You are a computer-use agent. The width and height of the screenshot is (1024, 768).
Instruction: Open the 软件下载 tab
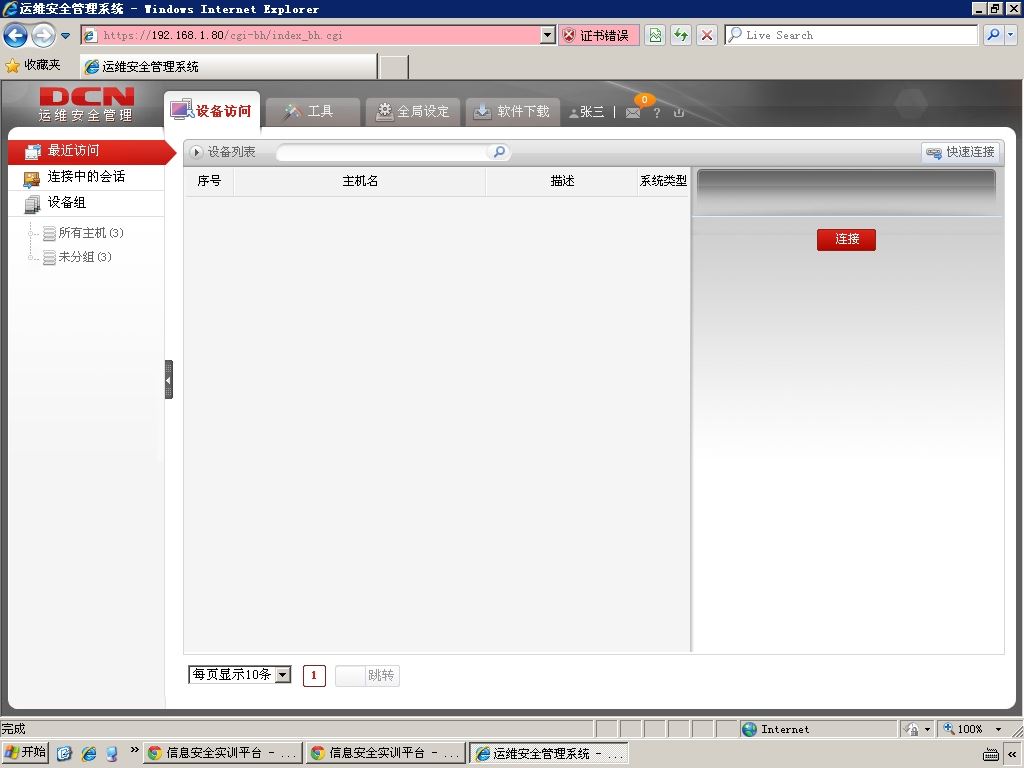point(512,112)
